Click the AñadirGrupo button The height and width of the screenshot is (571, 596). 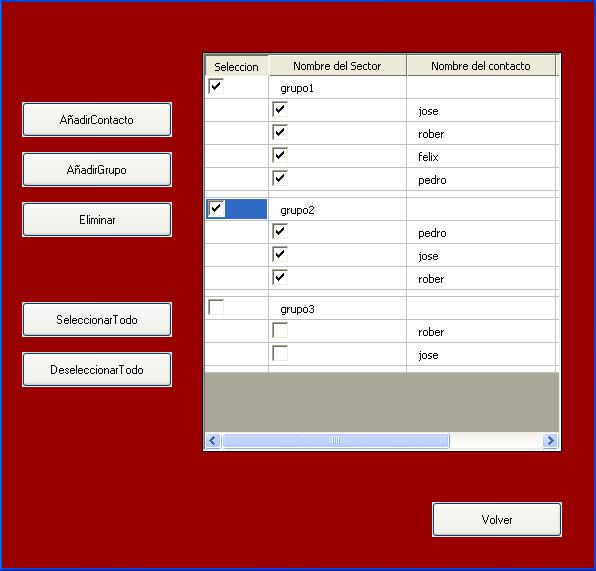(x=97, y=170)
